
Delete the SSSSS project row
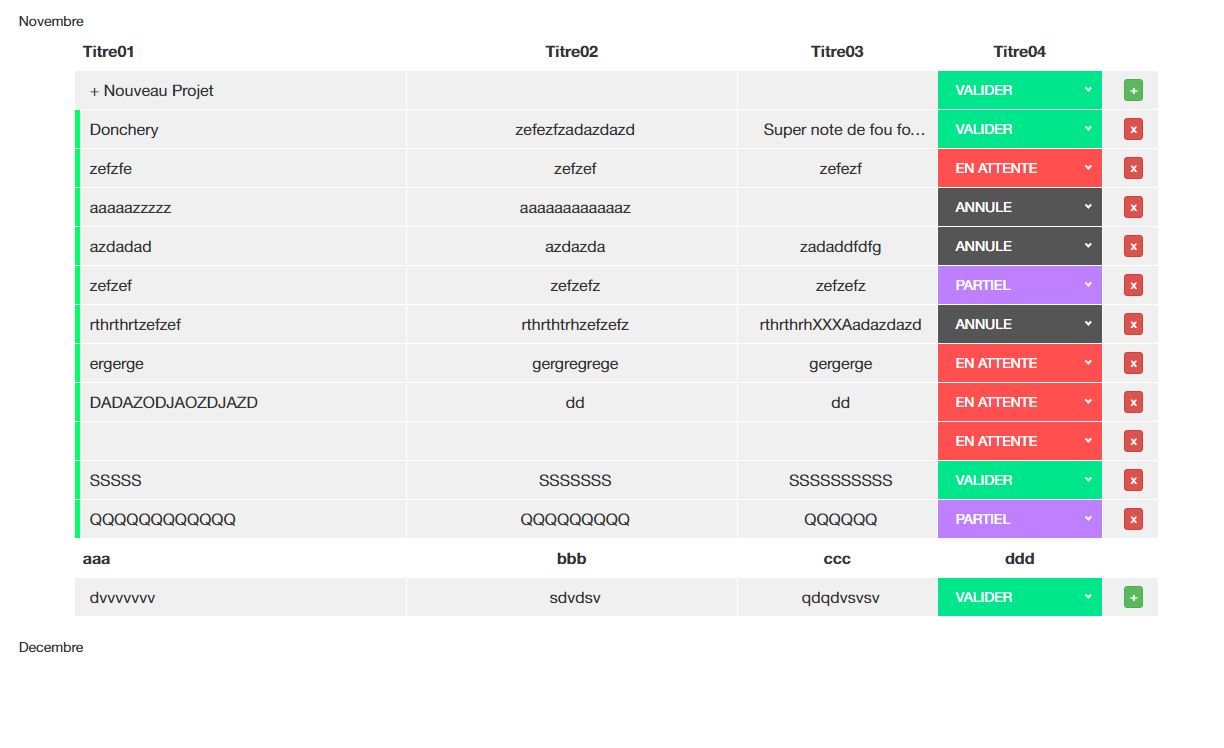(x=1132, y=480)
